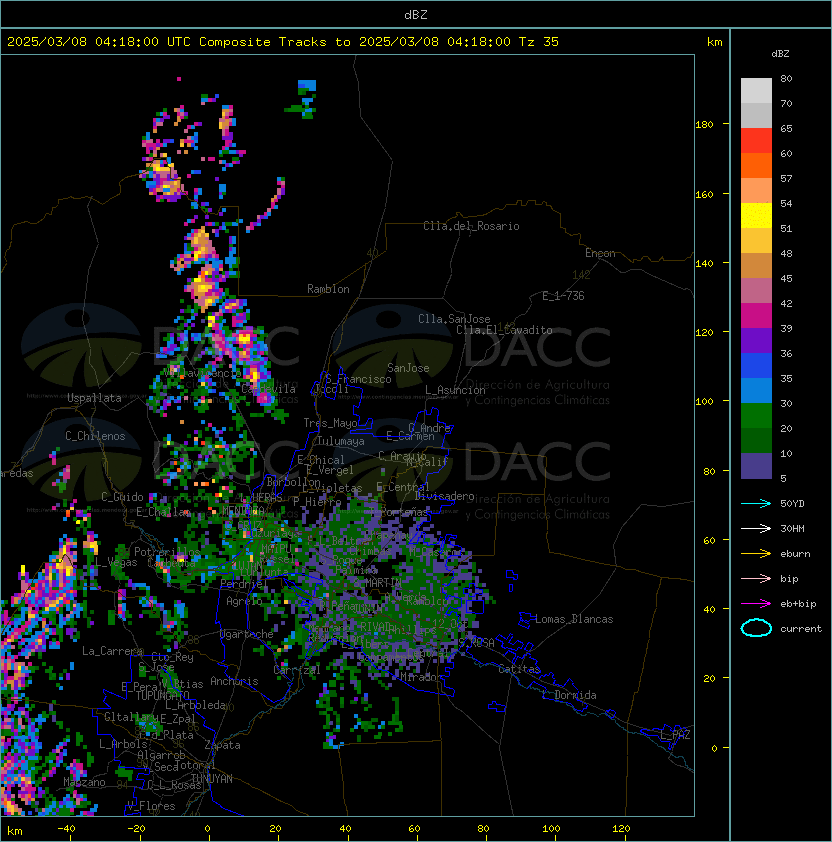
Task: Click the Zapata map label
Action: 222,745
